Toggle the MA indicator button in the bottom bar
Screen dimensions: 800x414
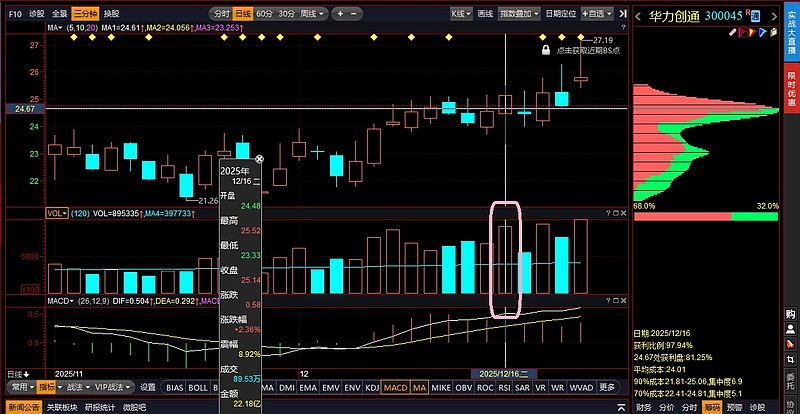[x=419, y=387]
